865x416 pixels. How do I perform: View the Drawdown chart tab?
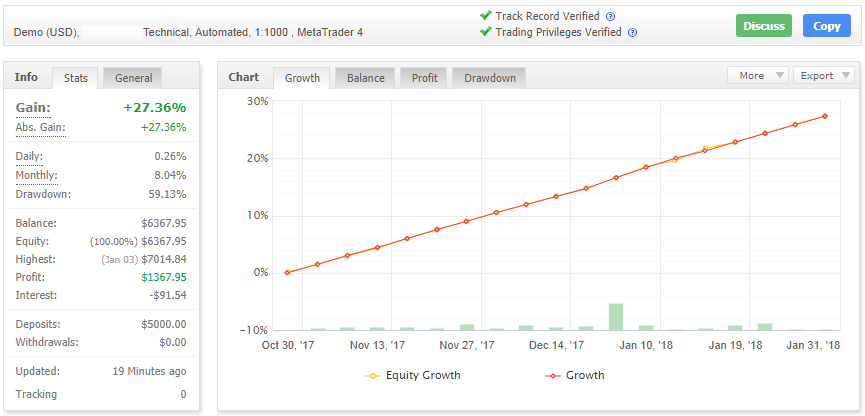(490, 78)
